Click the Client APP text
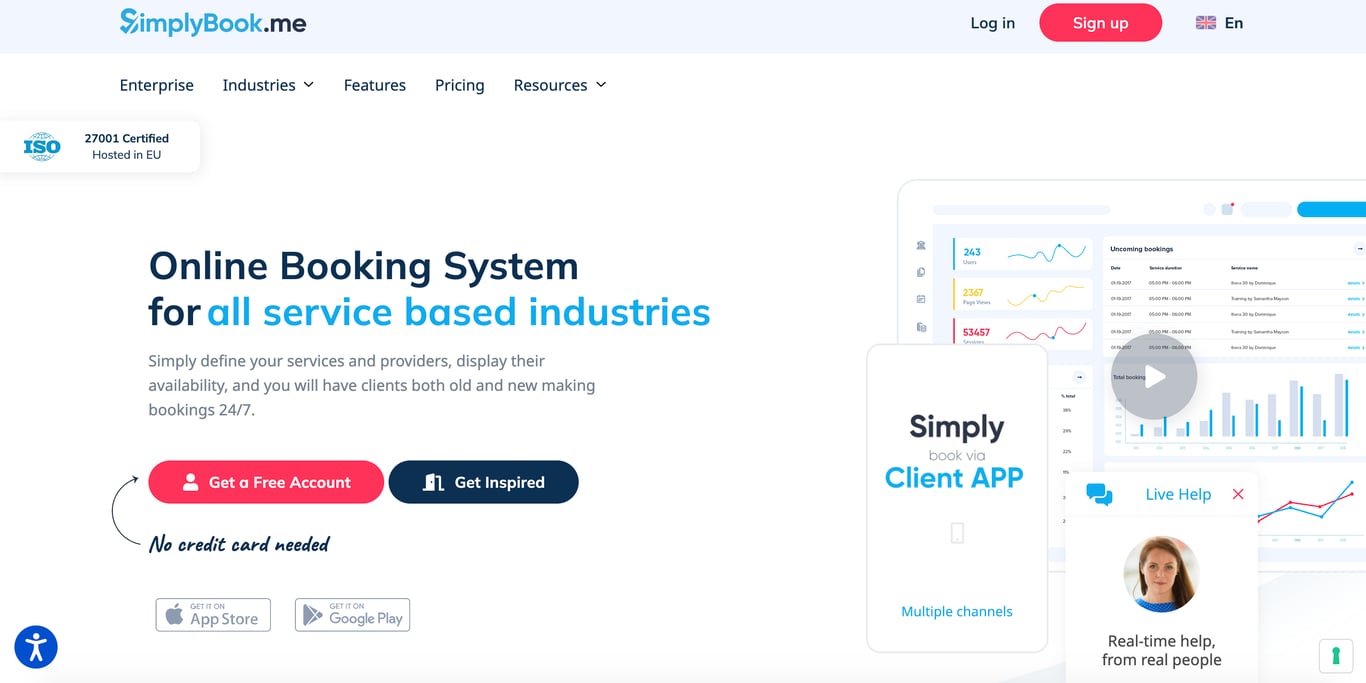Image resolution: width=1366 pixels, height=683 pixels. pos(954,478)
